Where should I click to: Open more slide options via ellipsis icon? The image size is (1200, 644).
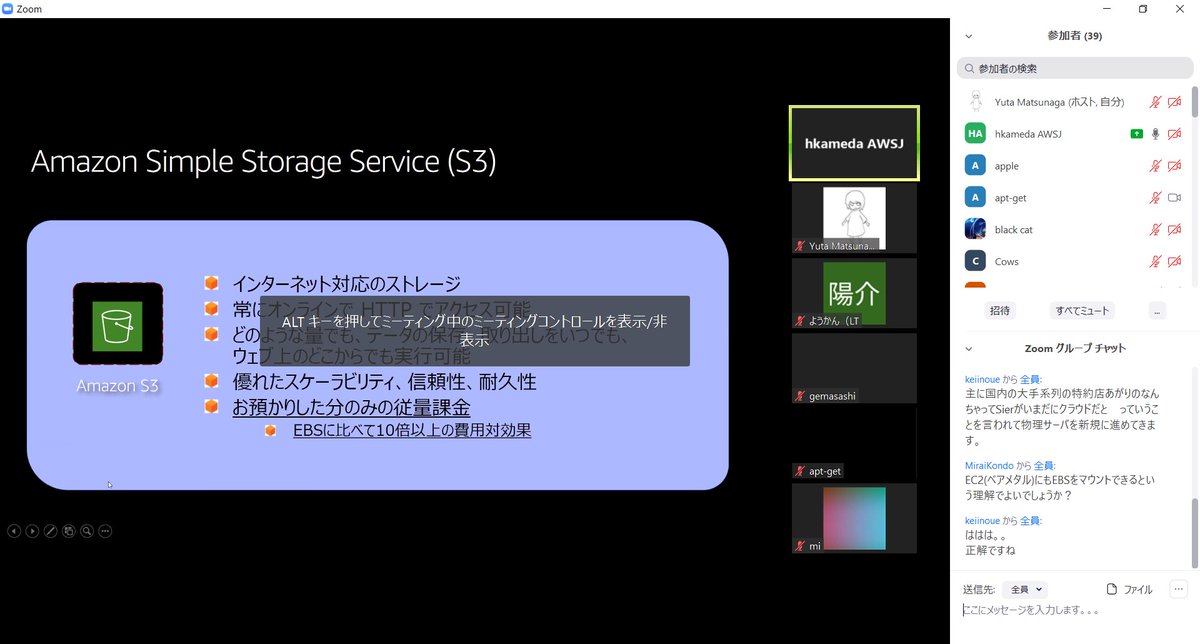pyautogui.click(x=105, y=531)
